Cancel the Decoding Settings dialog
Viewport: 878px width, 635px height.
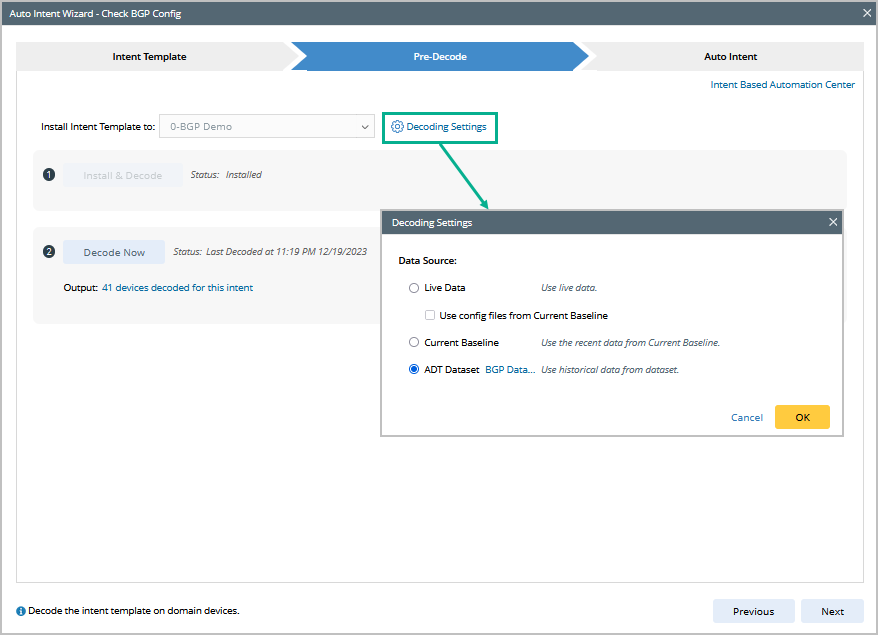click(x=747, y=418)
